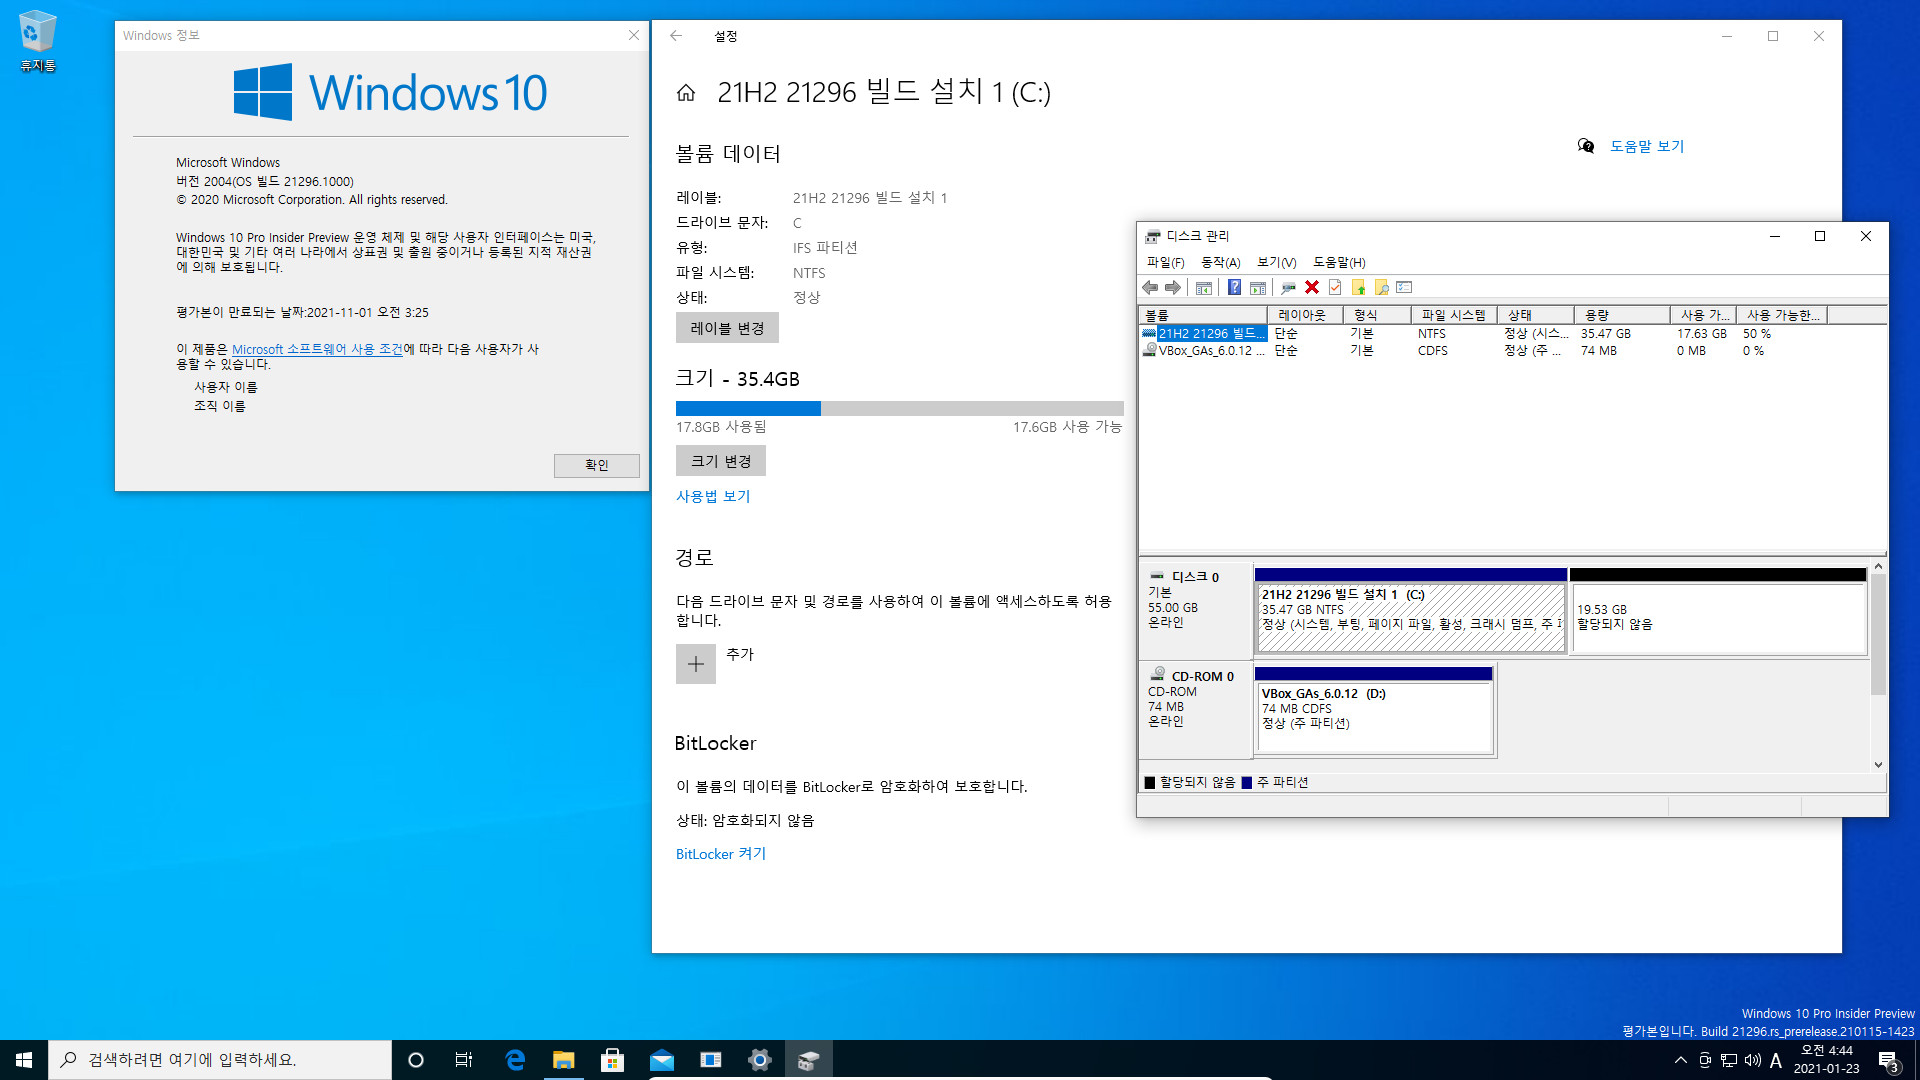
Task: Click 레이블 변경 button in Settings
Action: tap(727, 328)
